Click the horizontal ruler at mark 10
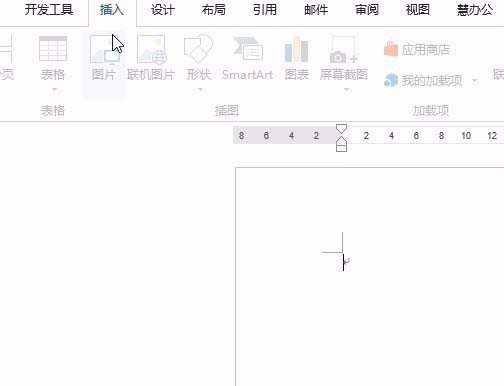This screenshot has height=386, width=504. (466, 136)
